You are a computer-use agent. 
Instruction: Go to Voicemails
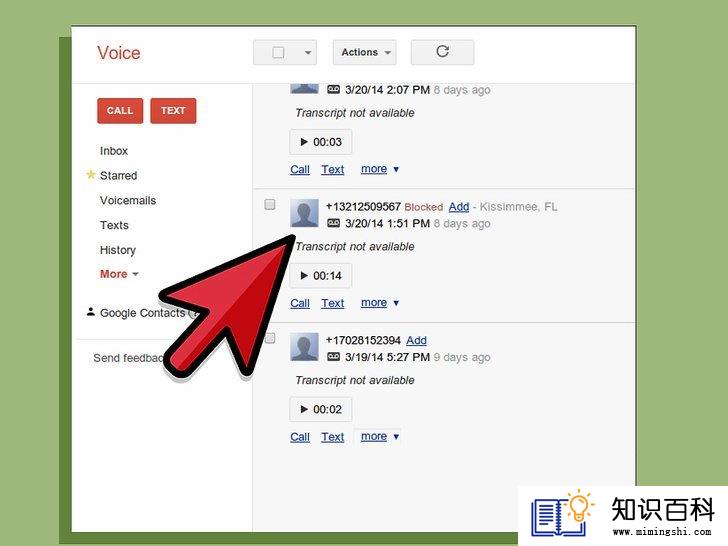pos(128,201)
